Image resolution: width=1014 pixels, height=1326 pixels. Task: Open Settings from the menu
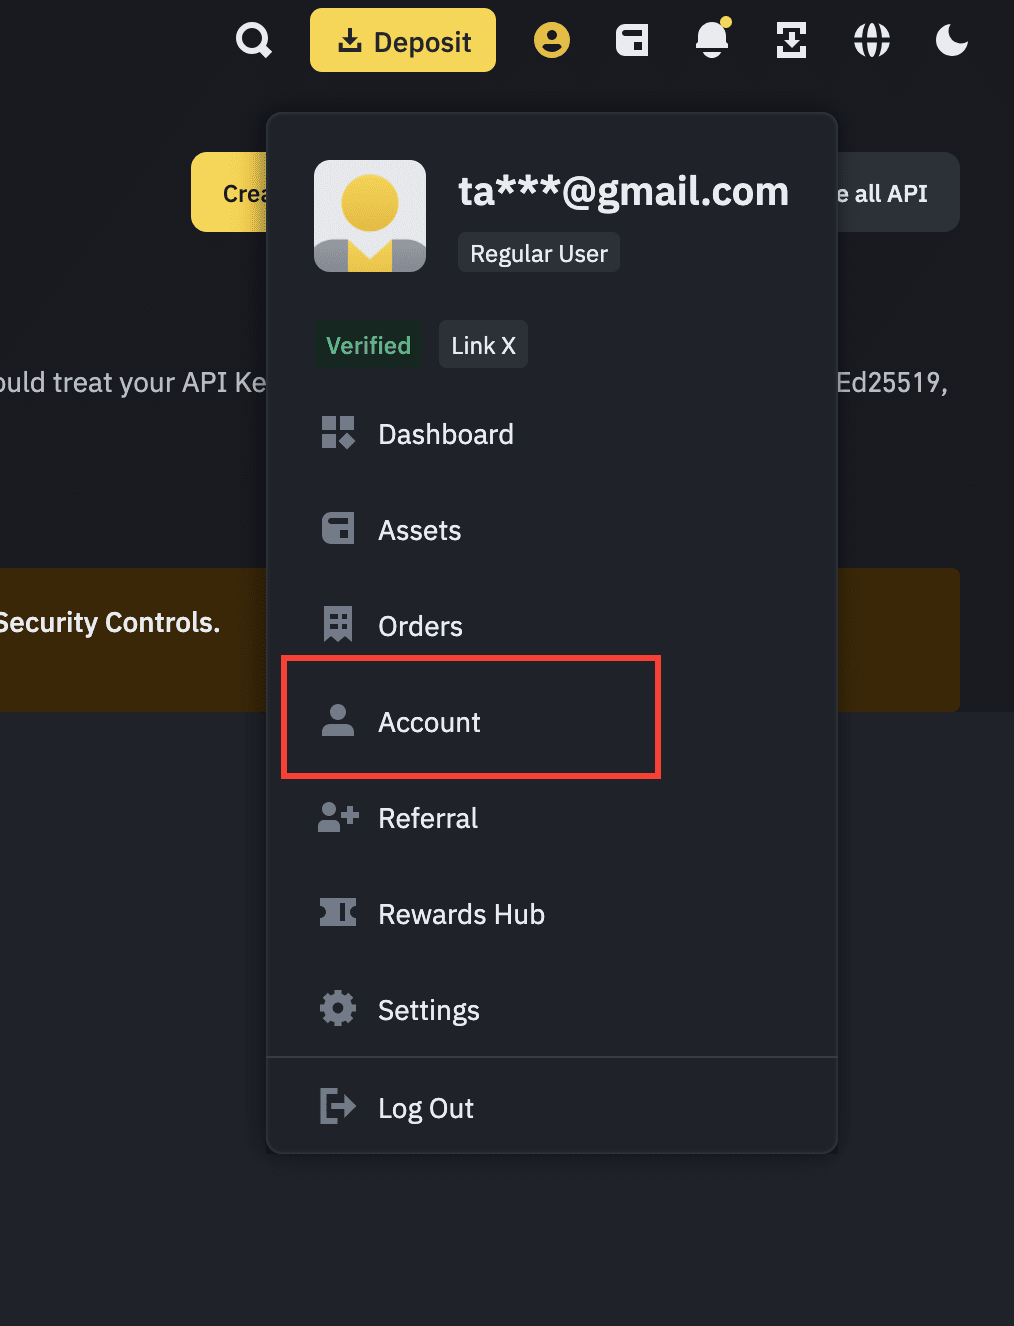coord(428,1010)
